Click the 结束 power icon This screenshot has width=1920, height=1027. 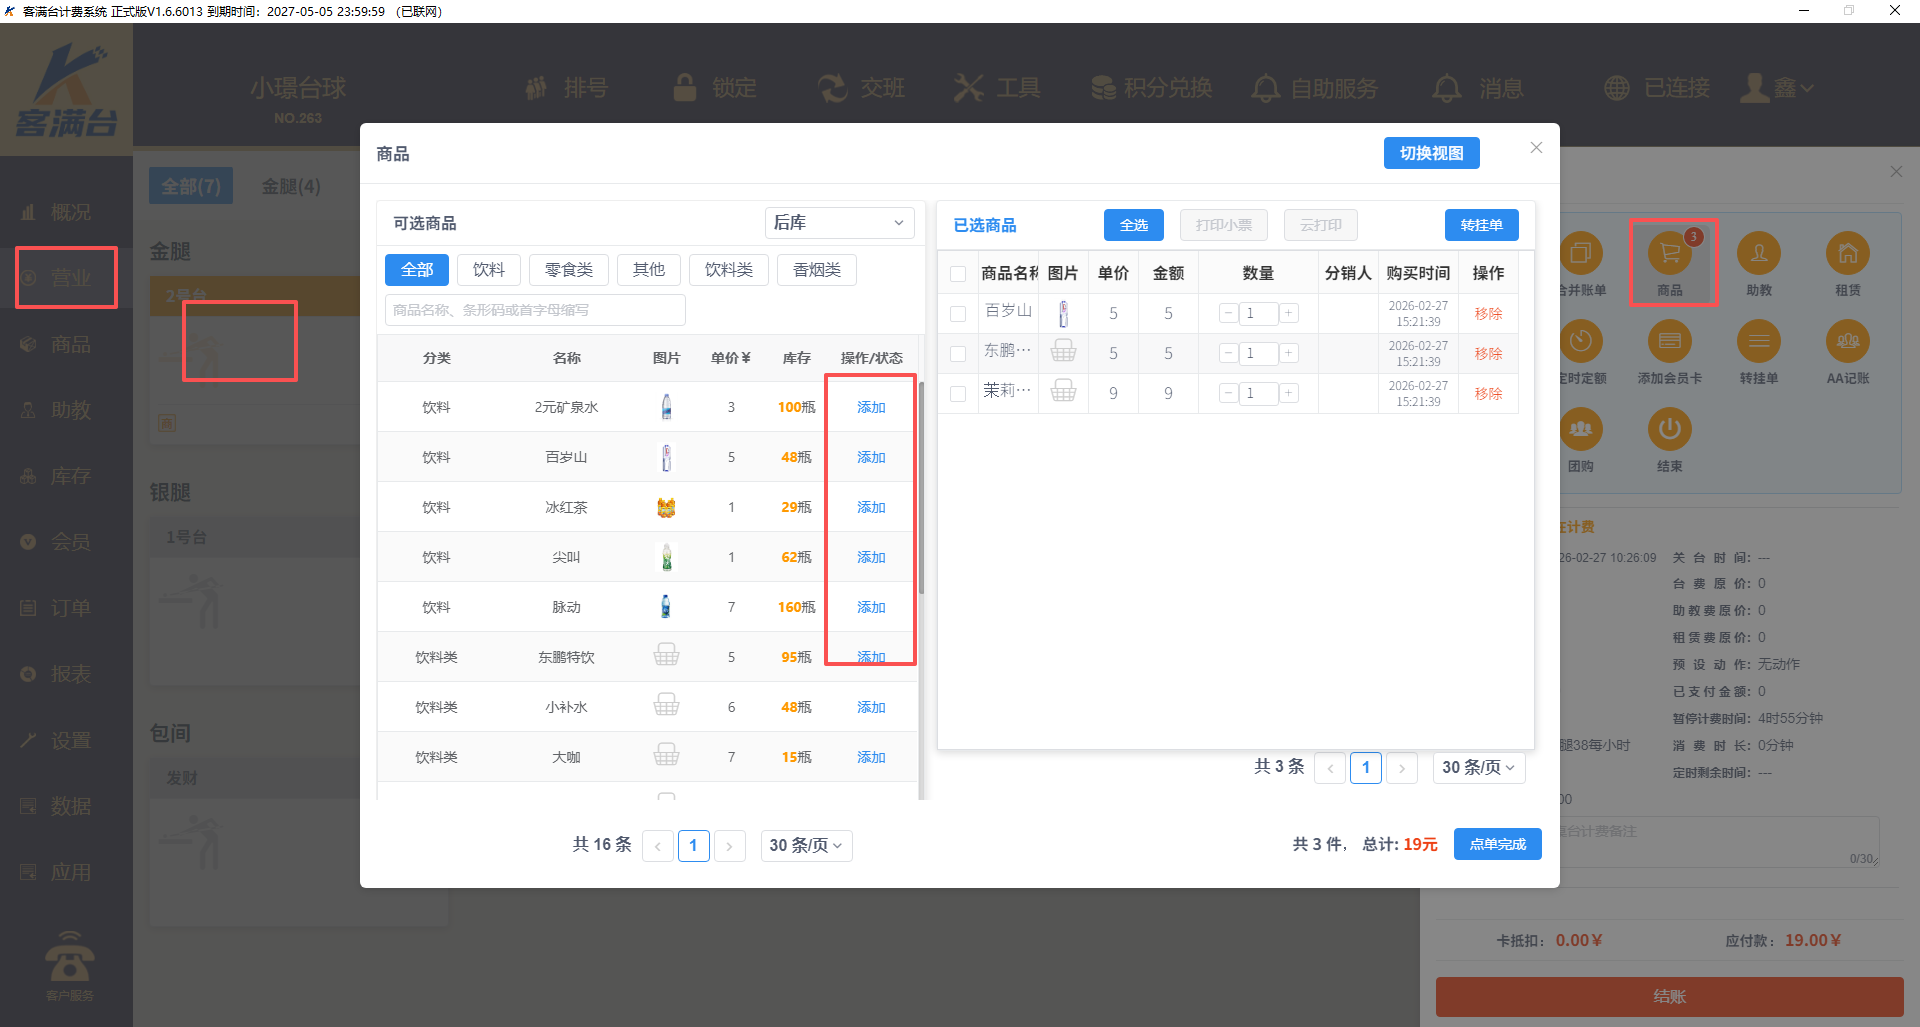(1669, 431)
